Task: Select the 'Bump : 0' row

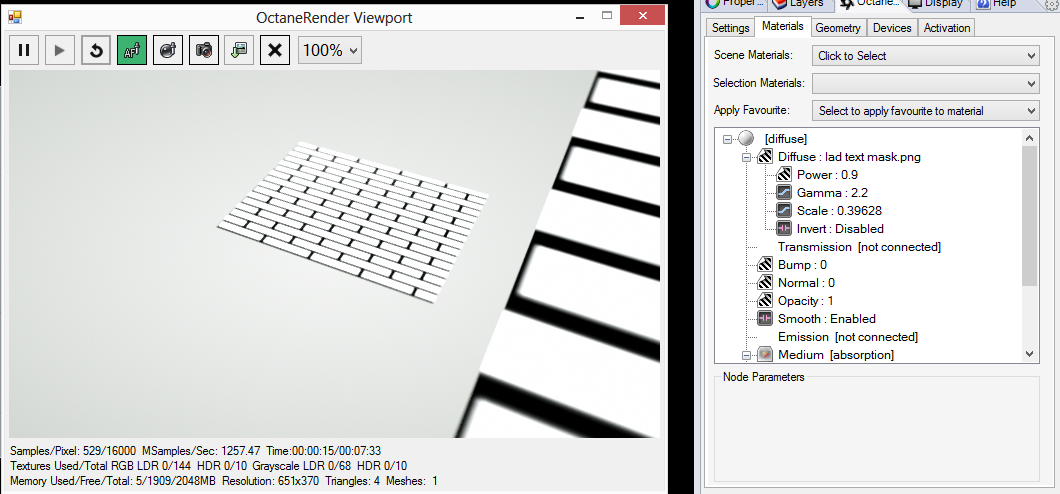Action: (x=802, y=265)
